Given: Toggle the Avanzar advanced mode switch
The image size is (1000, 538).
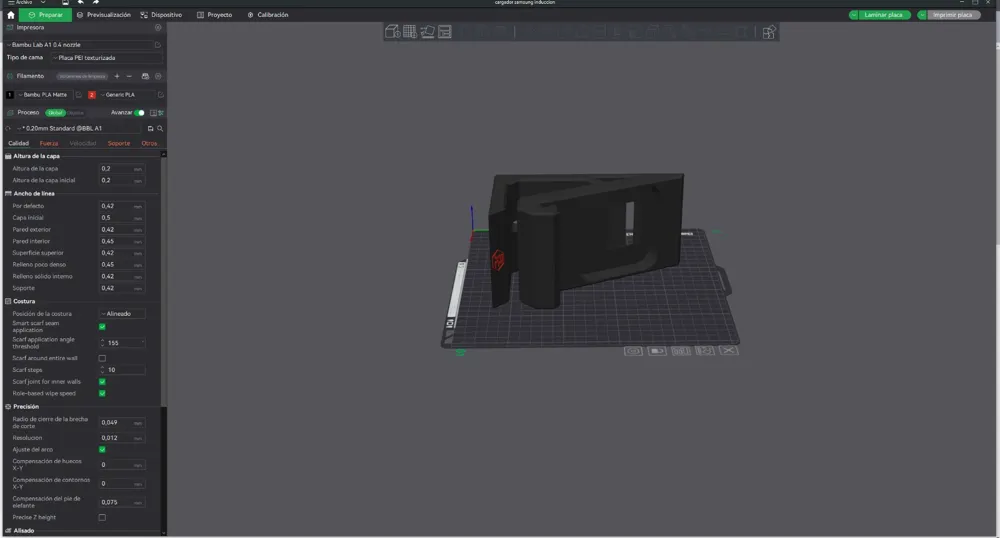Looking at the screenshot, I should [x=139, y=113].
